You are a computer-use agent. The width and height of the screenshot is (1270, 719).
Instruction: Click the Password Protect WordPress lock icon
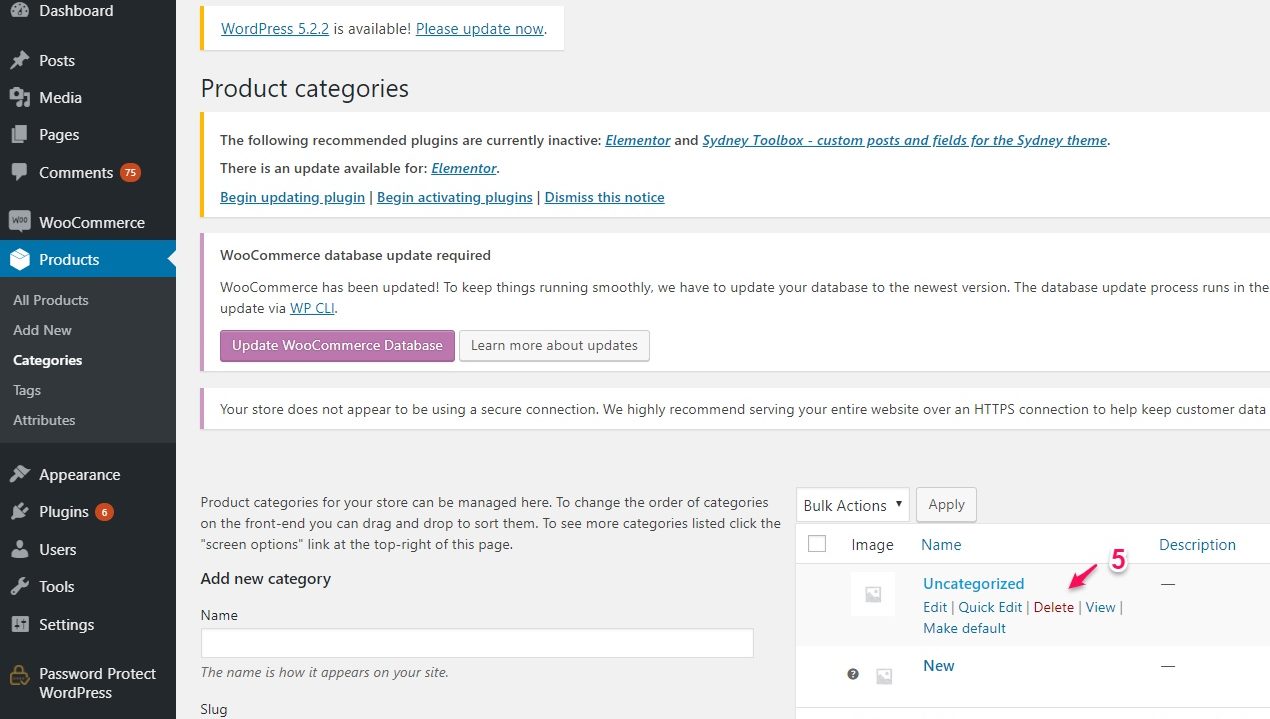pyautogui.click(x=19, y=674)
